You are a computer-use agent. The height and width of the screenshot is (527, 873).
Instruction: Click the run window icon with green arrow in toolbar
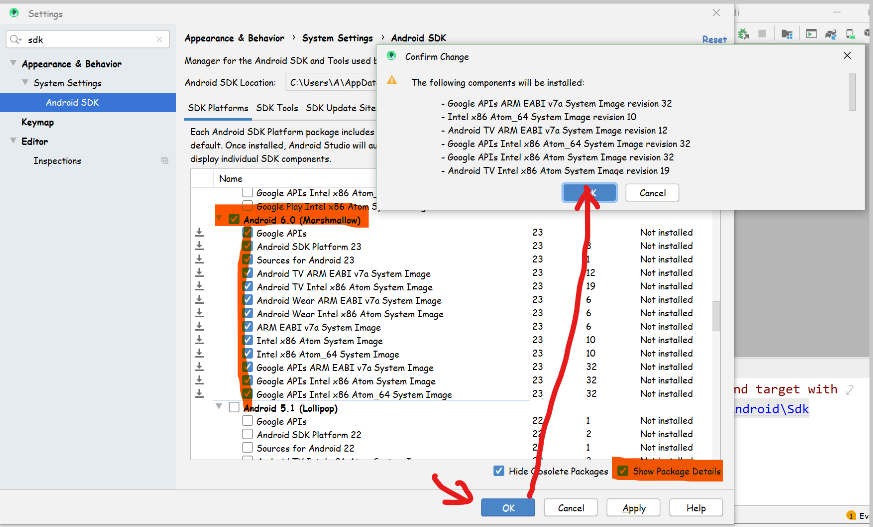pos(811,34)
